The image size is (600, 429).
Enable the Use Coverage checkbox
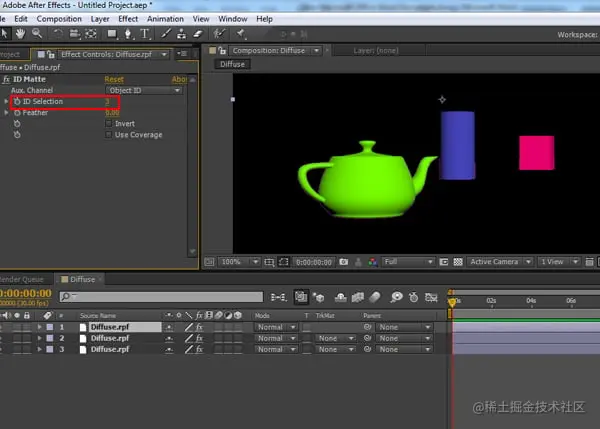click(109, 135)
